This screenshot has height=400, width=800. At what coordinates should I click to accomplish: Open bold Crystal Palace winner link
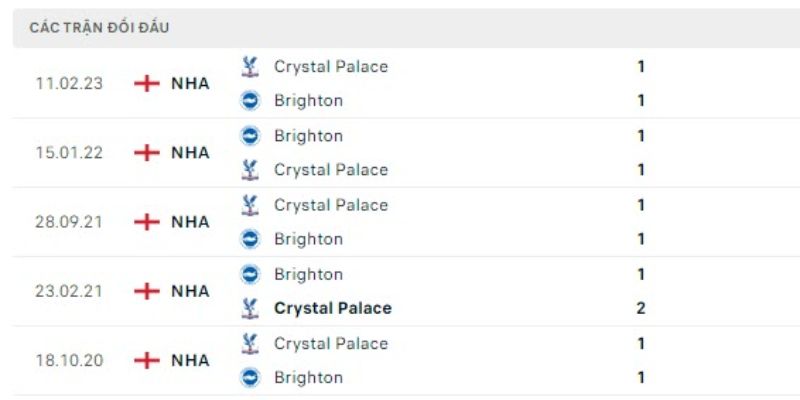pyautogui.click(x=332, y=308)
